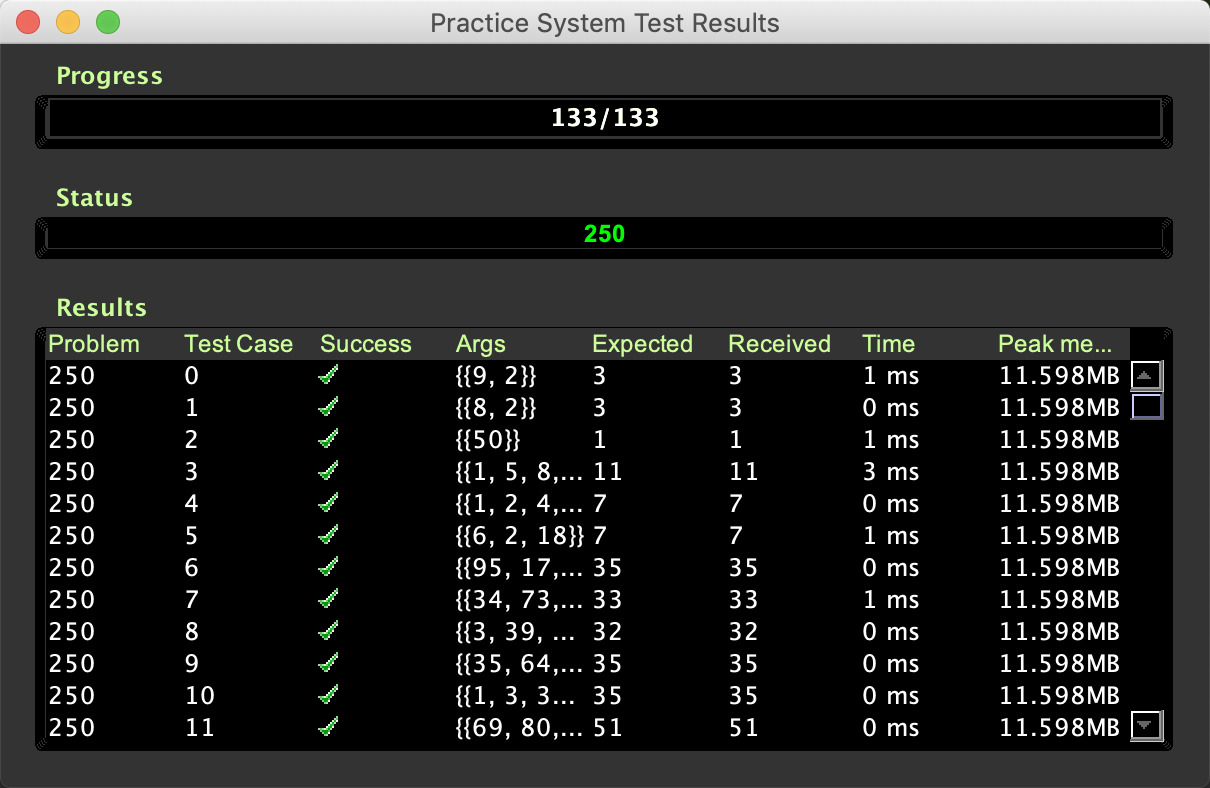Select args cell starting {{95, 17,
The width and height of the screenshot is (1210, 788).
point(520,568)
